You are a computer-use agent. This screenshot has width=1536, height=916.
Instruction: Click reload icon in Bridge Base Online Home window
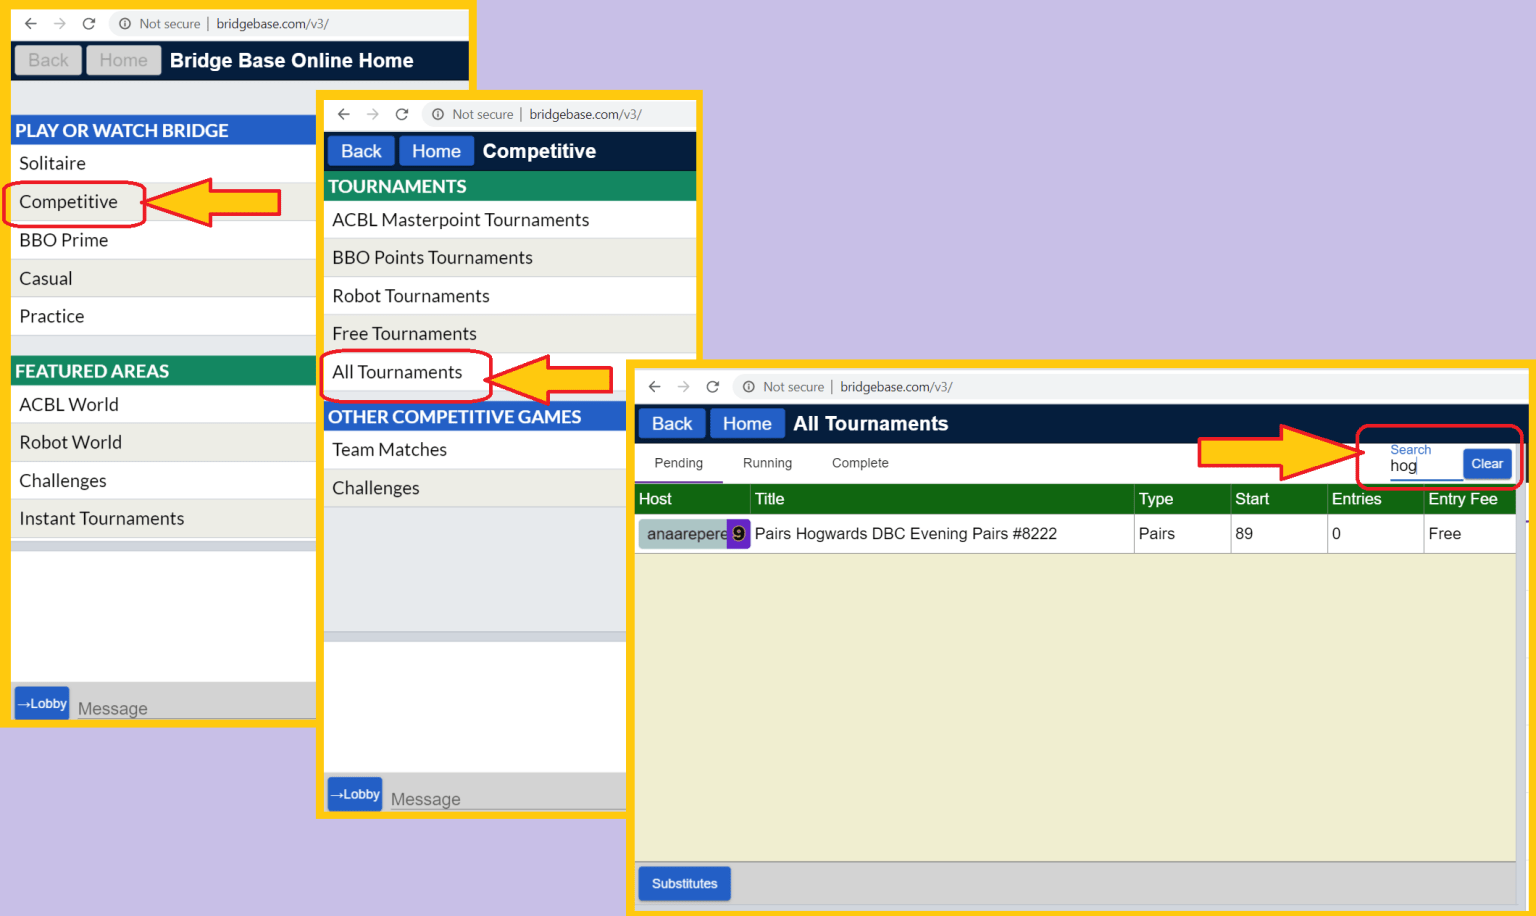point(89,24)
